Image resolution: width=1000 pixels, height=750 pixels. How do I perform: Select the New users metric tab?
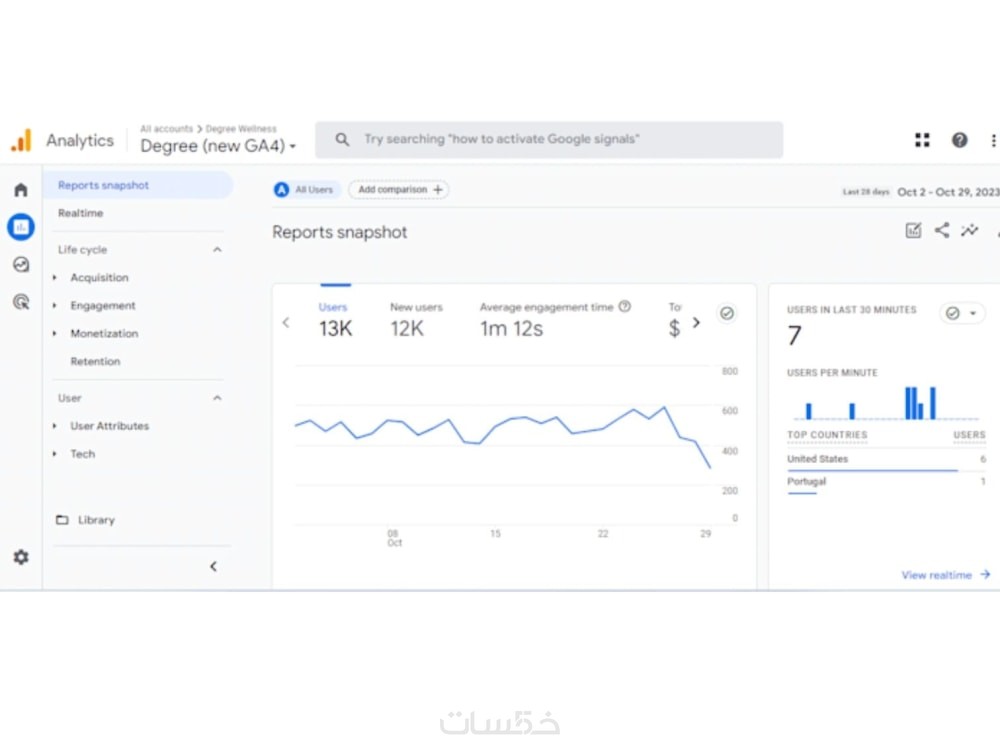pos(416,319)
